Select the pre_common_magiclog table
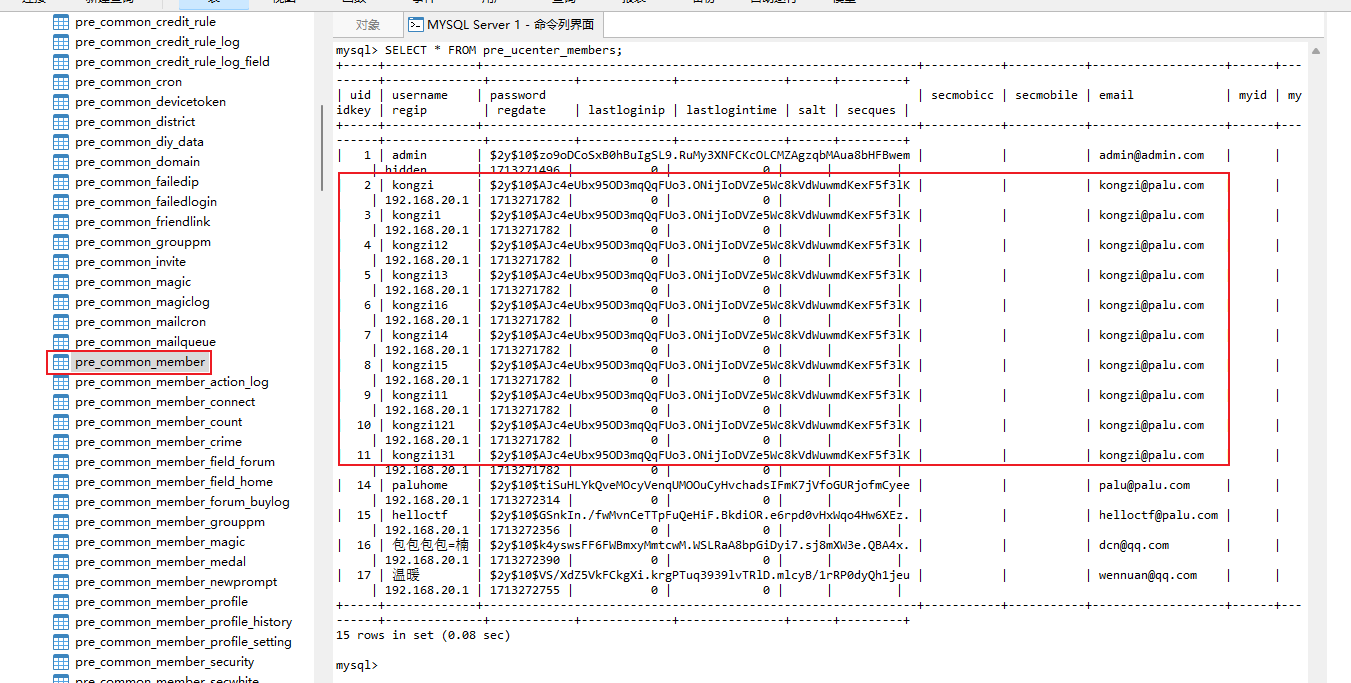The height and width of the screenshot is (683, 1351). click(x=142, y=302)
